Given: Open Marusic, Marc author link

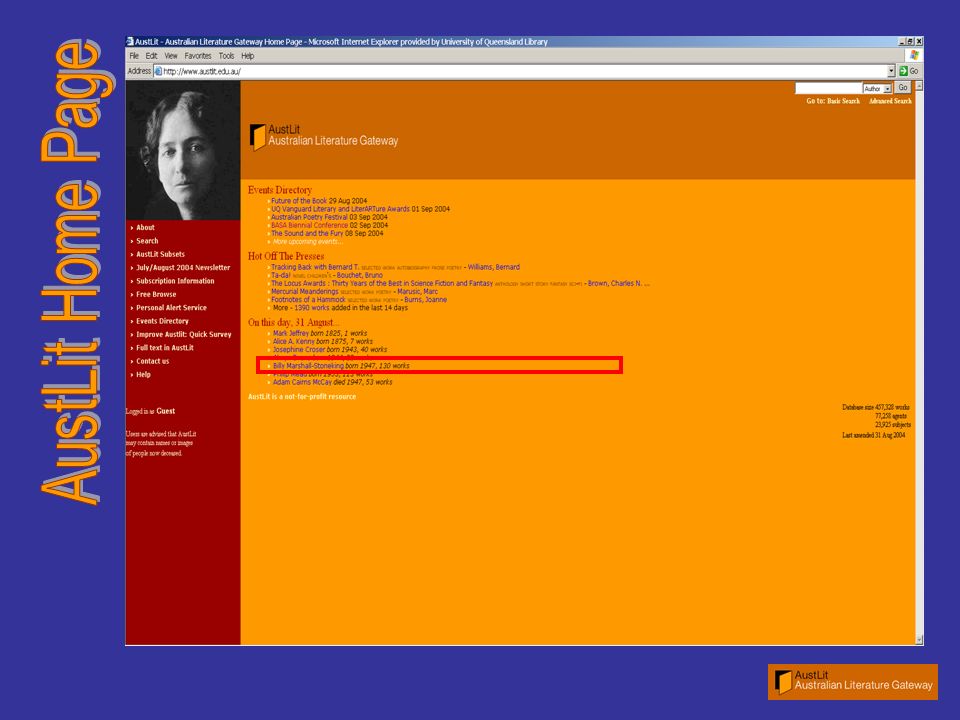Looking at the screenshot, I should tap(418, 291).
